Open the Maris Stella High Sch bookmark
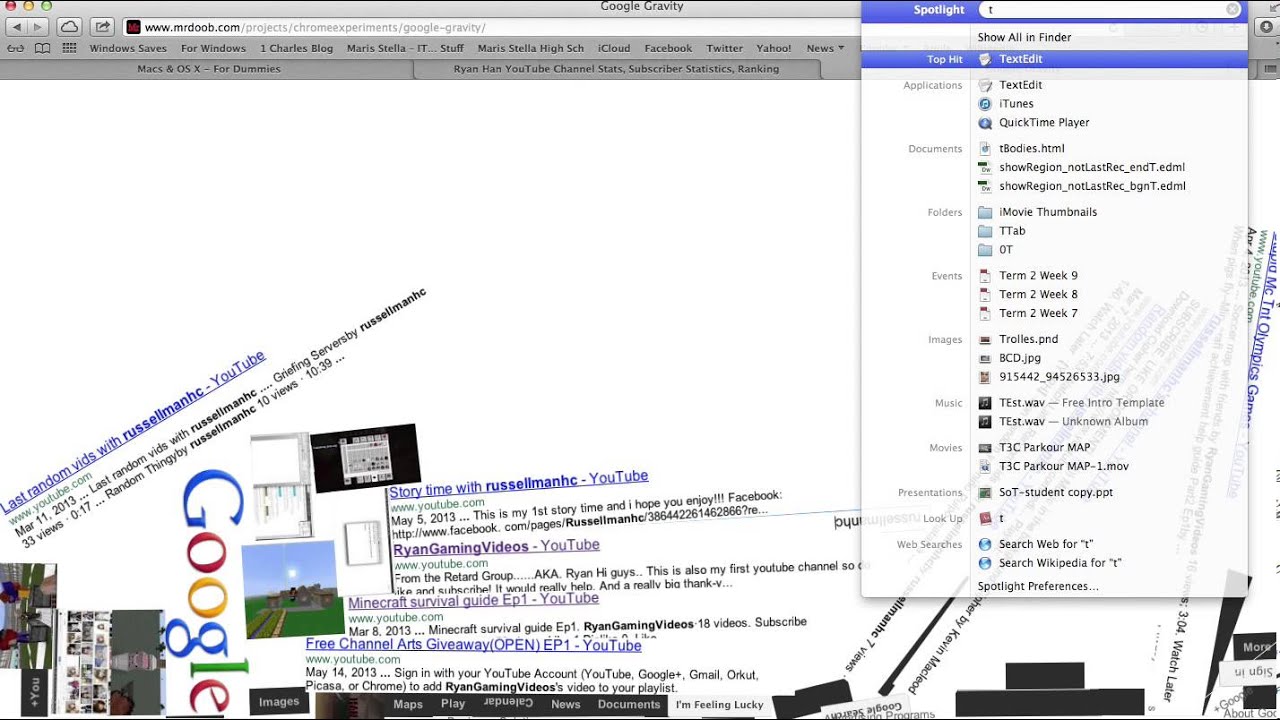This screenshot has height=720, width=1280. pos(531,48)
